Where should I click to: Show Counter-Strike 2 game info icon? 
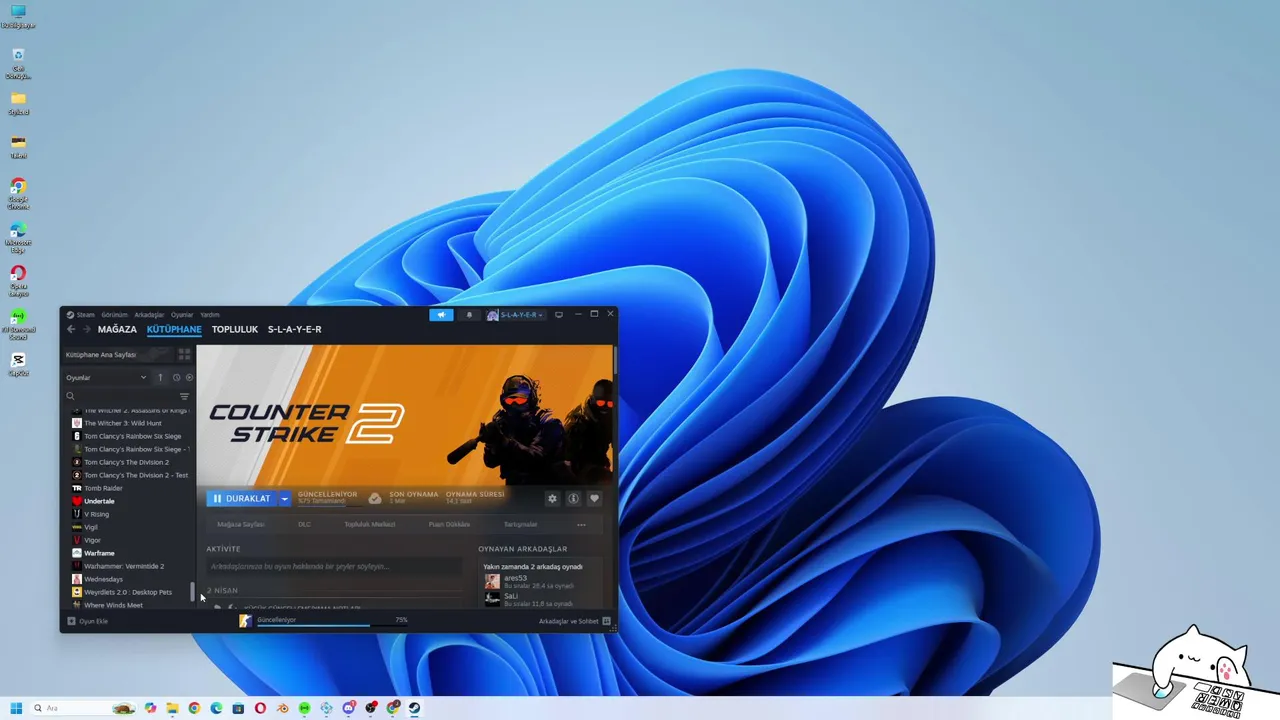pyautogui.click(x=573, y=498)
